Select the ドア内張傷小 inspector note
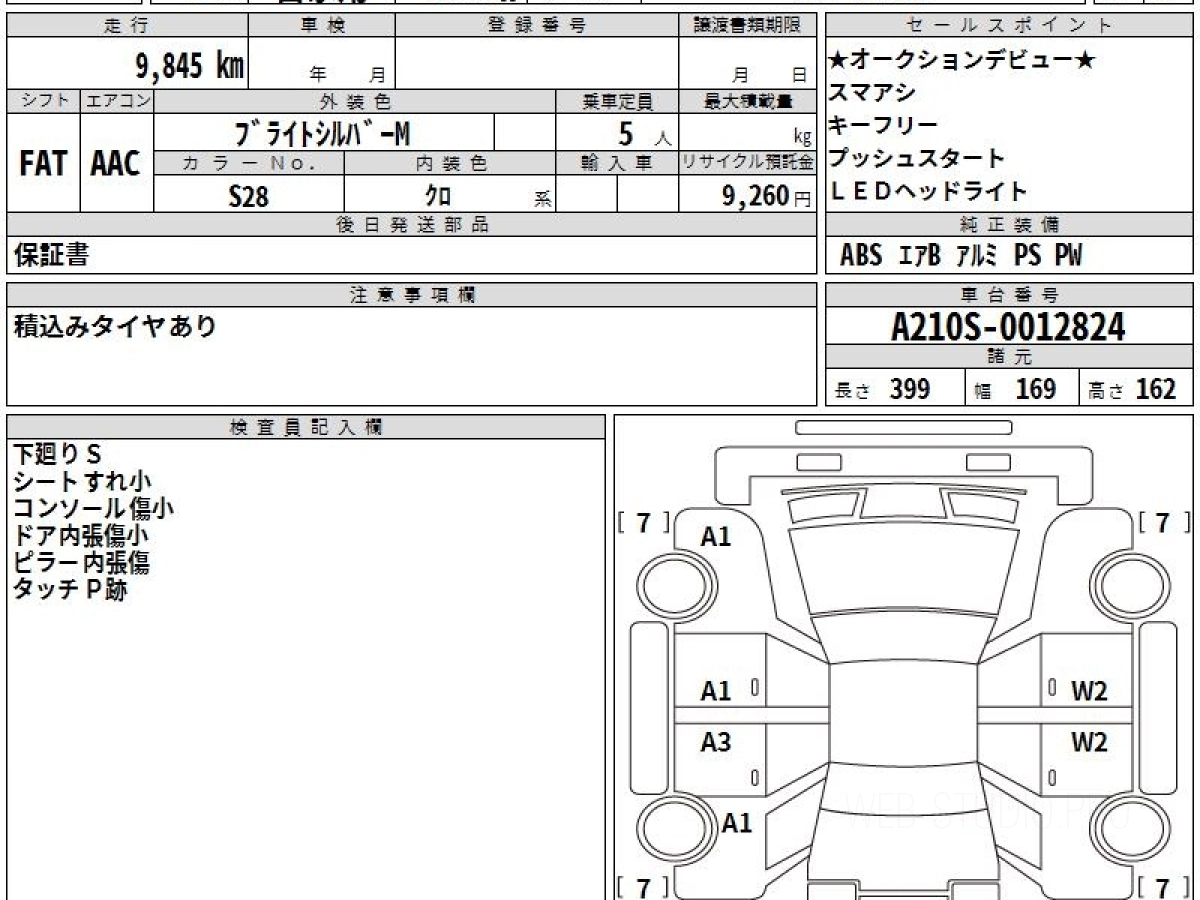 [x=82, y=536]
